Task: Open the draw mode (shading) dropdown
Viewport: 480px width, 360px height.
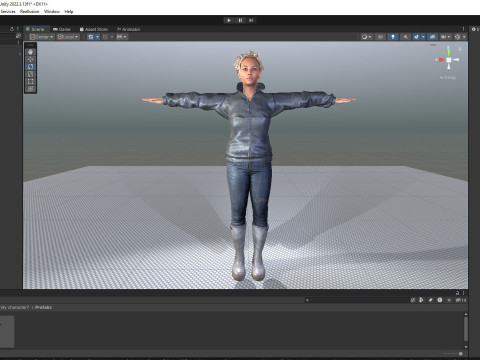Action: pyautogui.click(x=367, y=37)
